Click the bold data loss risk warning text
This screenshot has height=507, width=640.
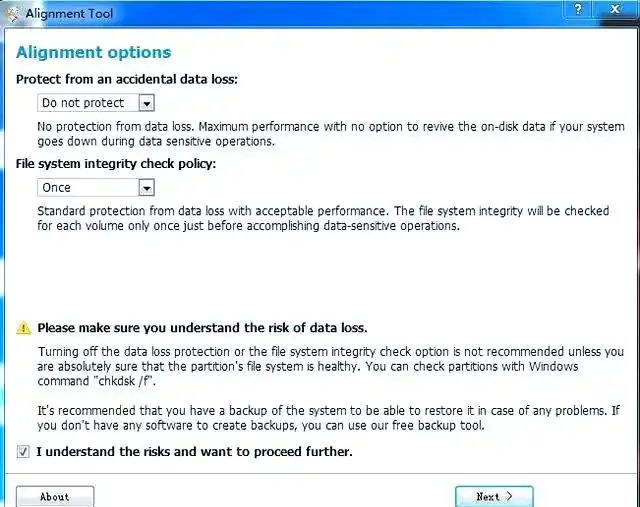pyautogui.click(x=202, y=328)
